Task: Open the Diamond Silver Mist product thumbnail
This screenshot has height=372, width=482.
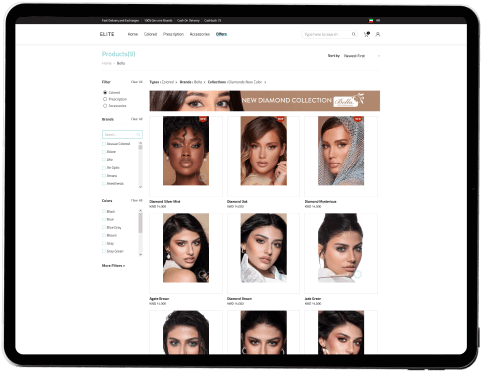Action: click(x=186, y=151)
